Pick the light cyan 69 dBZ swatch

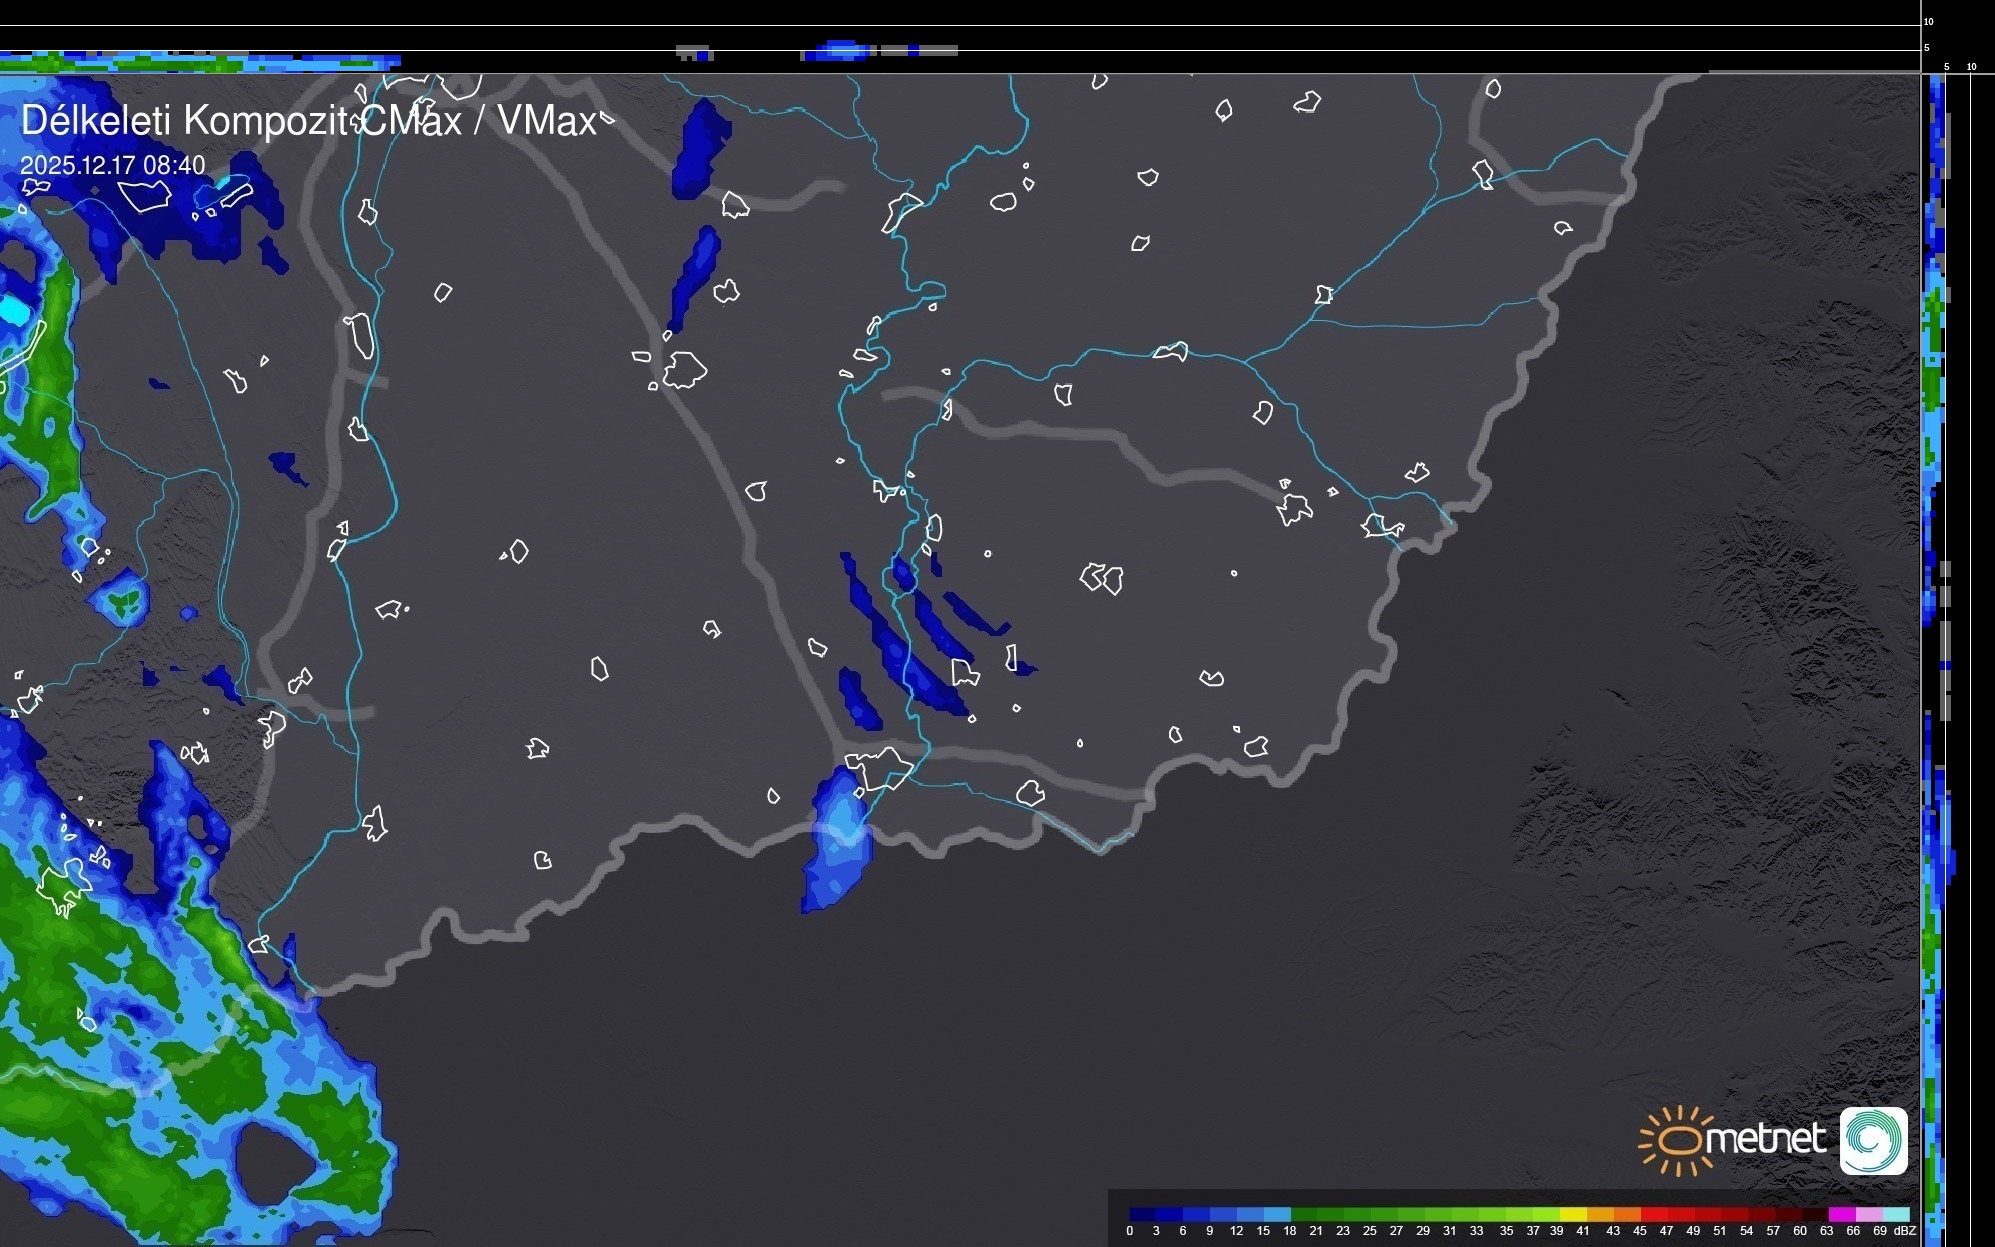point(1896,1214)
